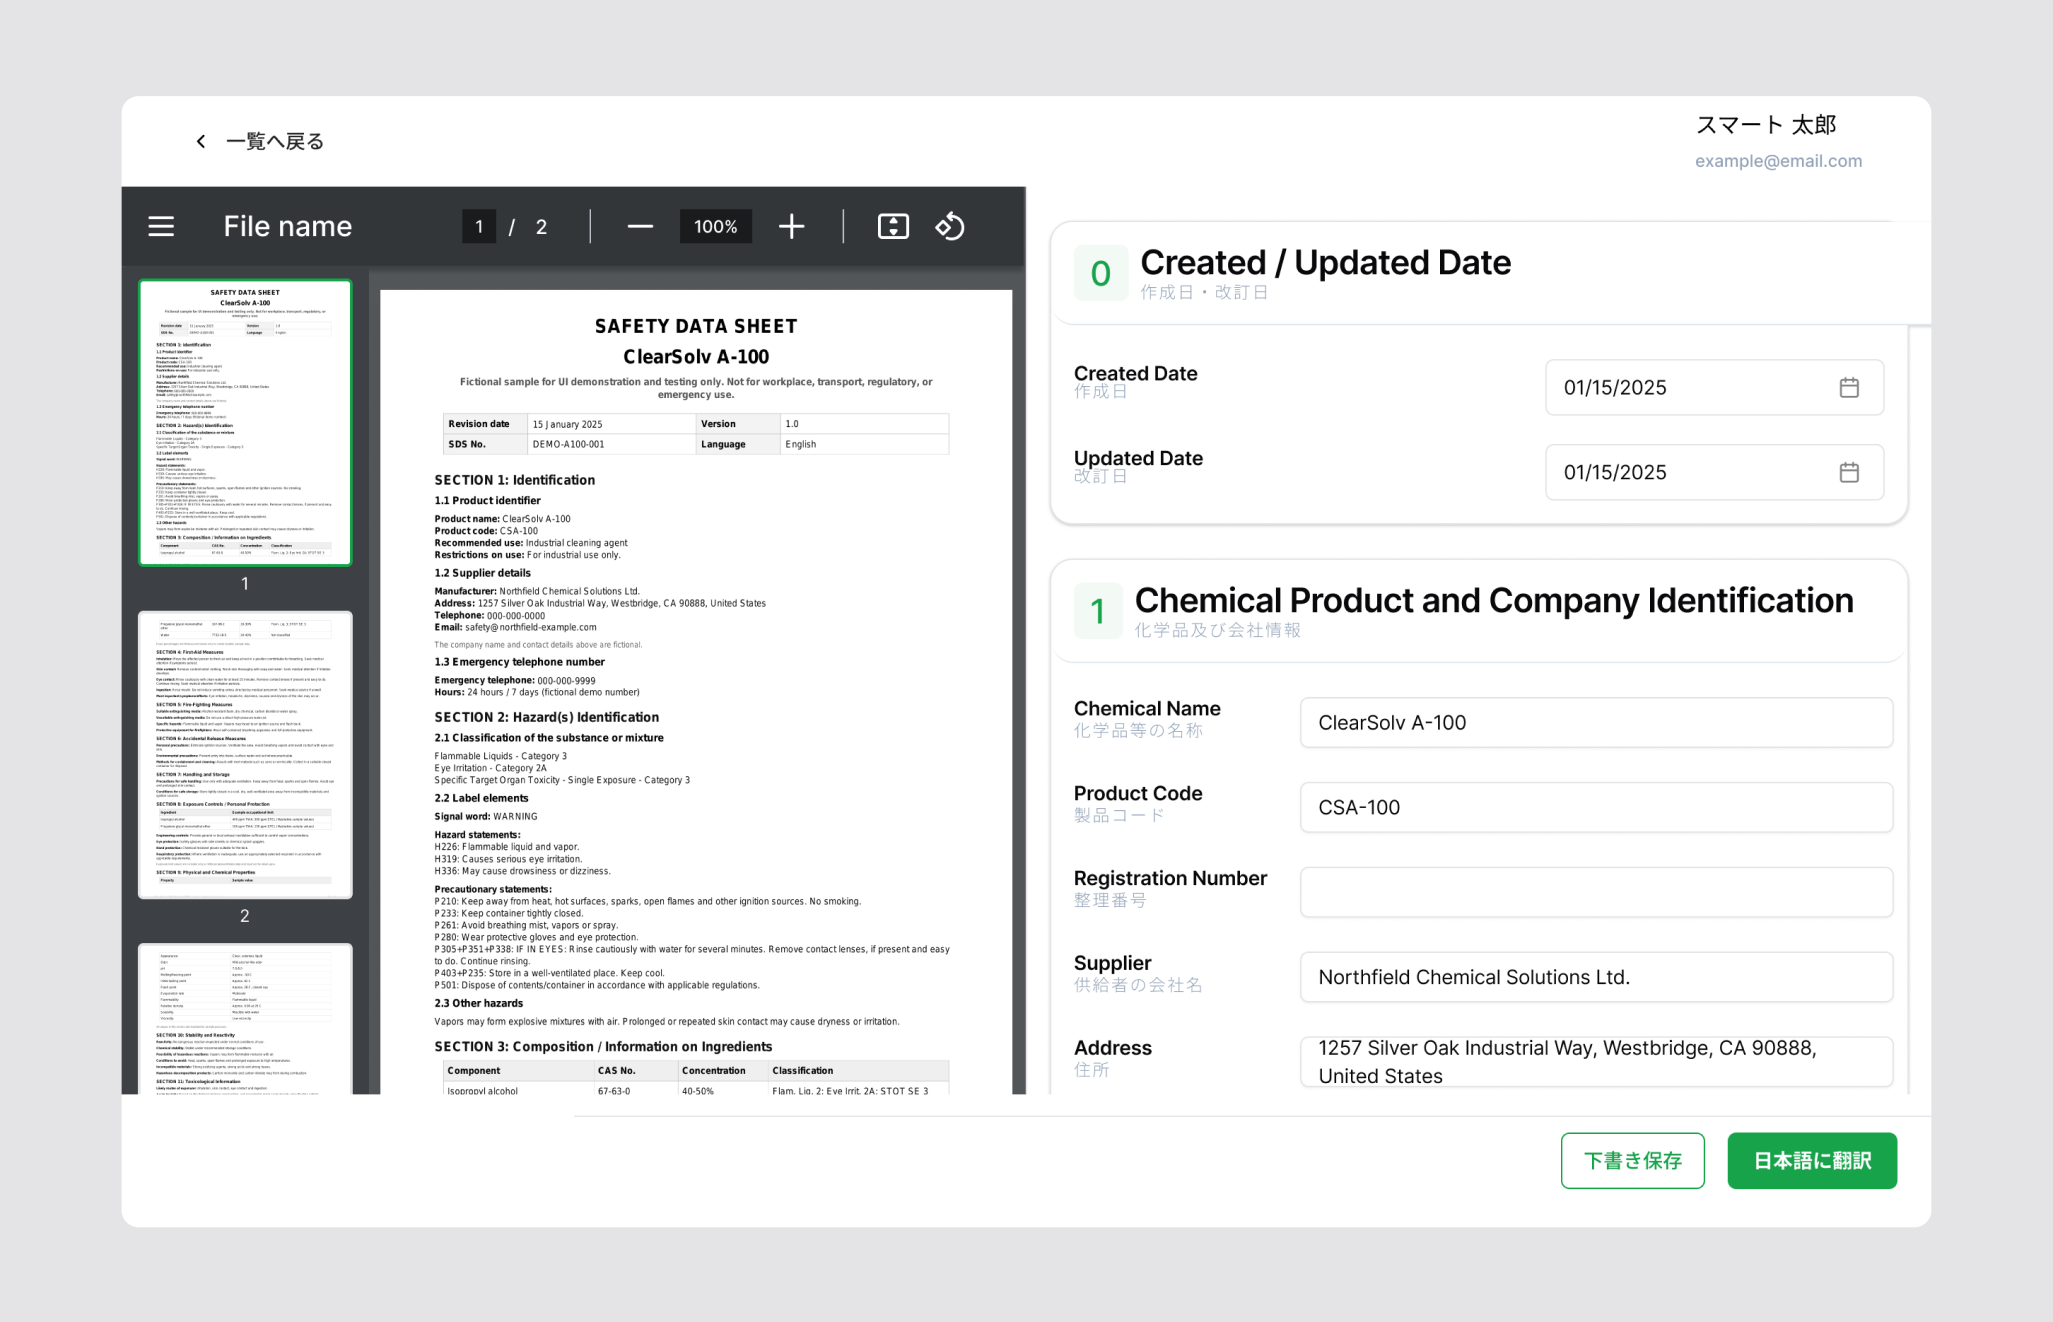Image resolution: width=2053 pixels, height=1322 pixels.
Task: Click the SECTION 3: Composition heading in document
Action: click(x=603, y=1047)
